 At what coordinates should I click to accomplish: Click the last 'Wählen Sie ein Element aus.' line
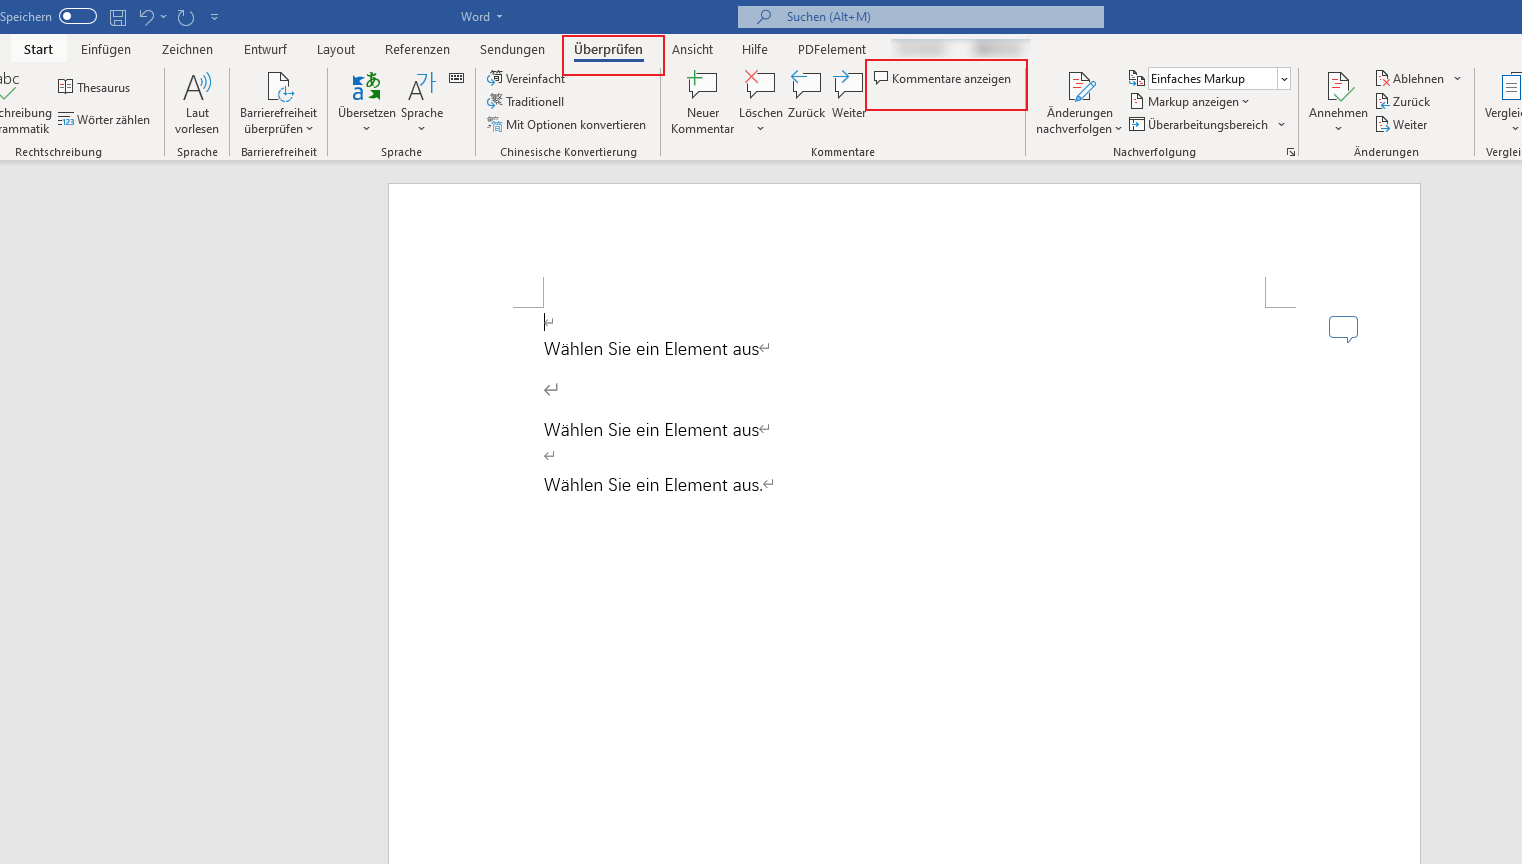pos(654,485)
